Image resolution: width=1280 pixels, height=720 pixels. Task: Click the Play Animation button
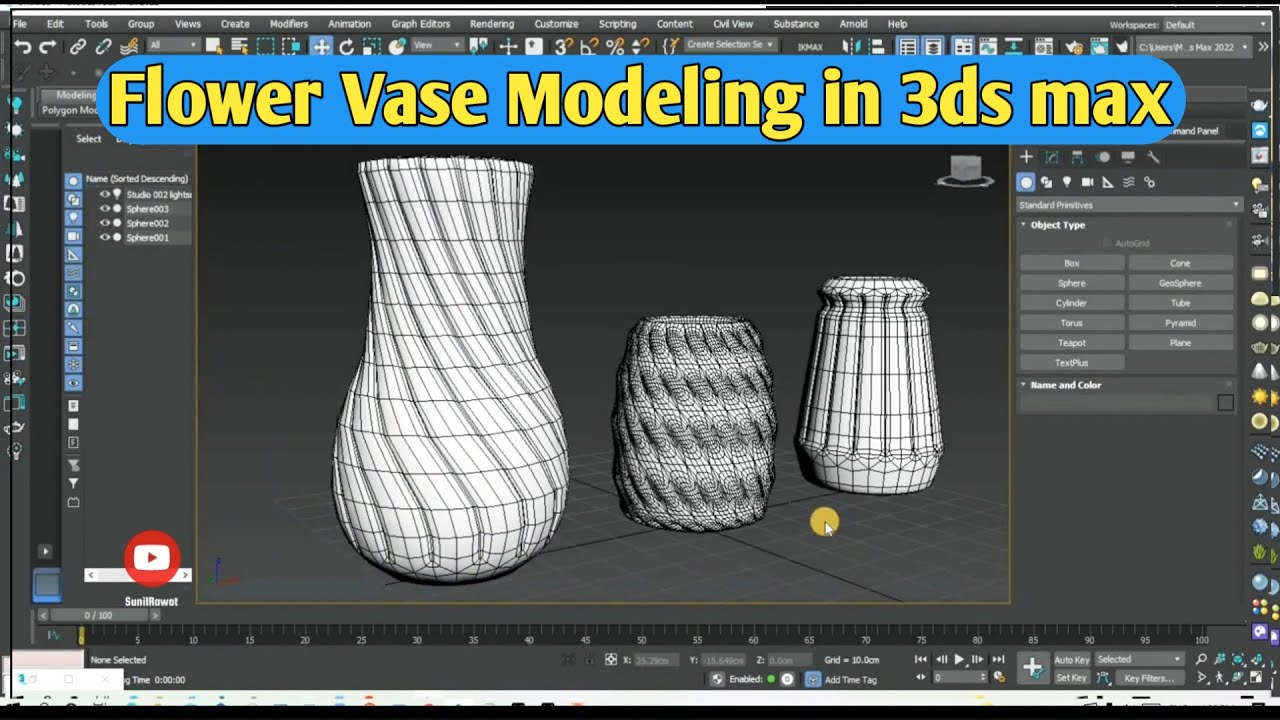tap(959, 659)
